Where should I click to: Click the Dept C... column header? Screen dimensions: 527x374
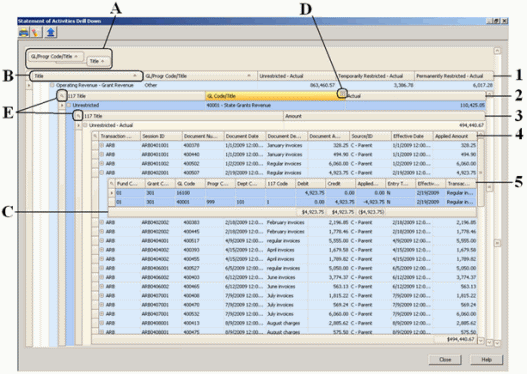[250, 184]
